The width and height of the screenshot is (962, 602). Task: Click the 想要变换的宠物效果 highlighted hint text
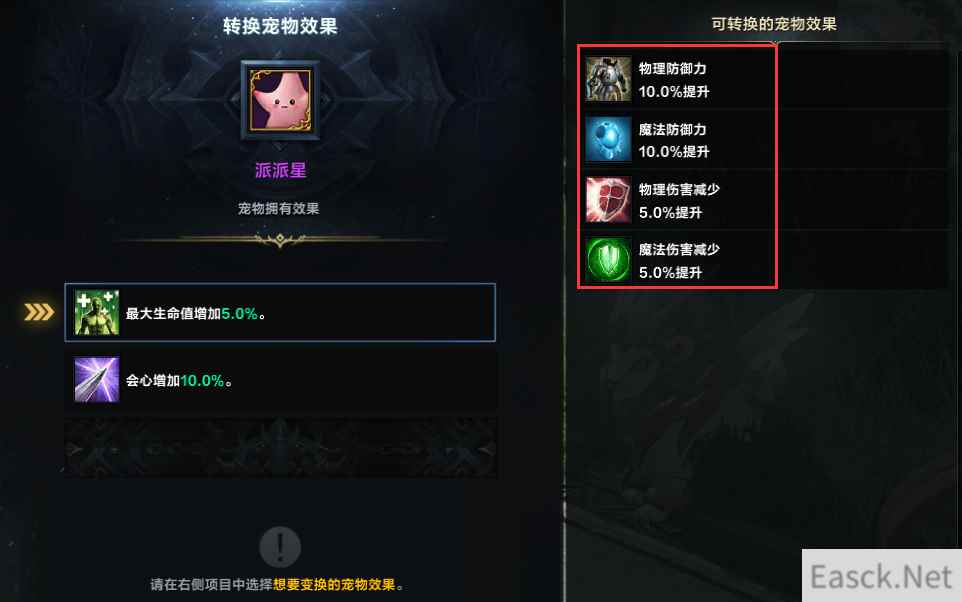(x=334, y=584)
